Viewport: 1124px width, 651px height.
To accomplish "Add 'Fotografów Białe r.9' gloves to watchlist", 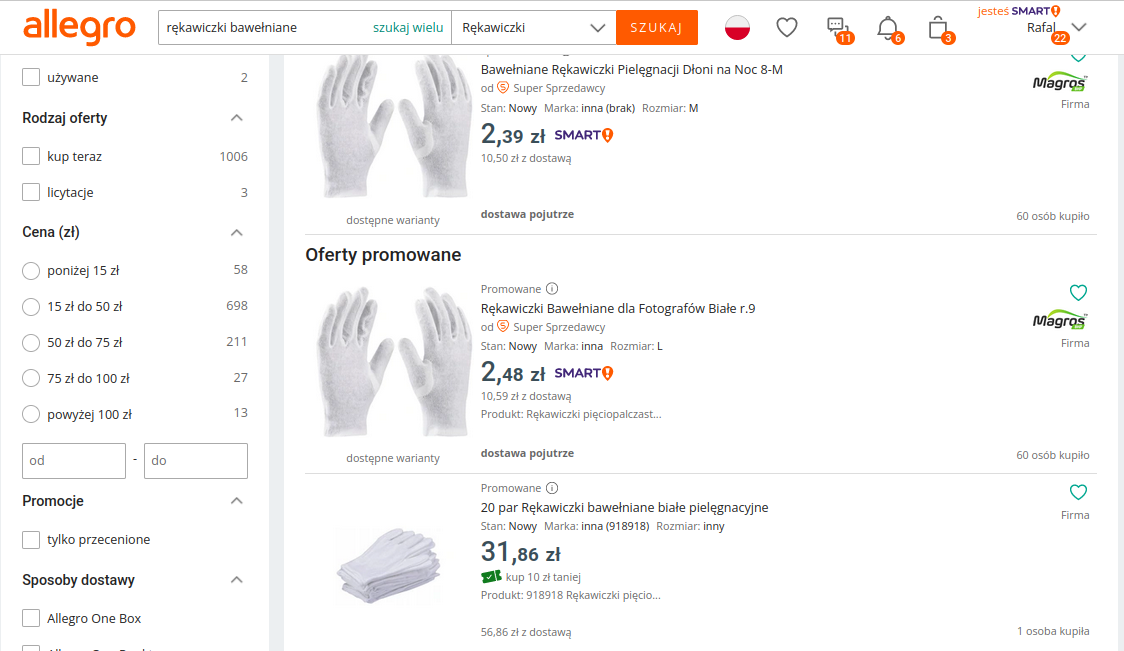I will [x=1078, y=293].
